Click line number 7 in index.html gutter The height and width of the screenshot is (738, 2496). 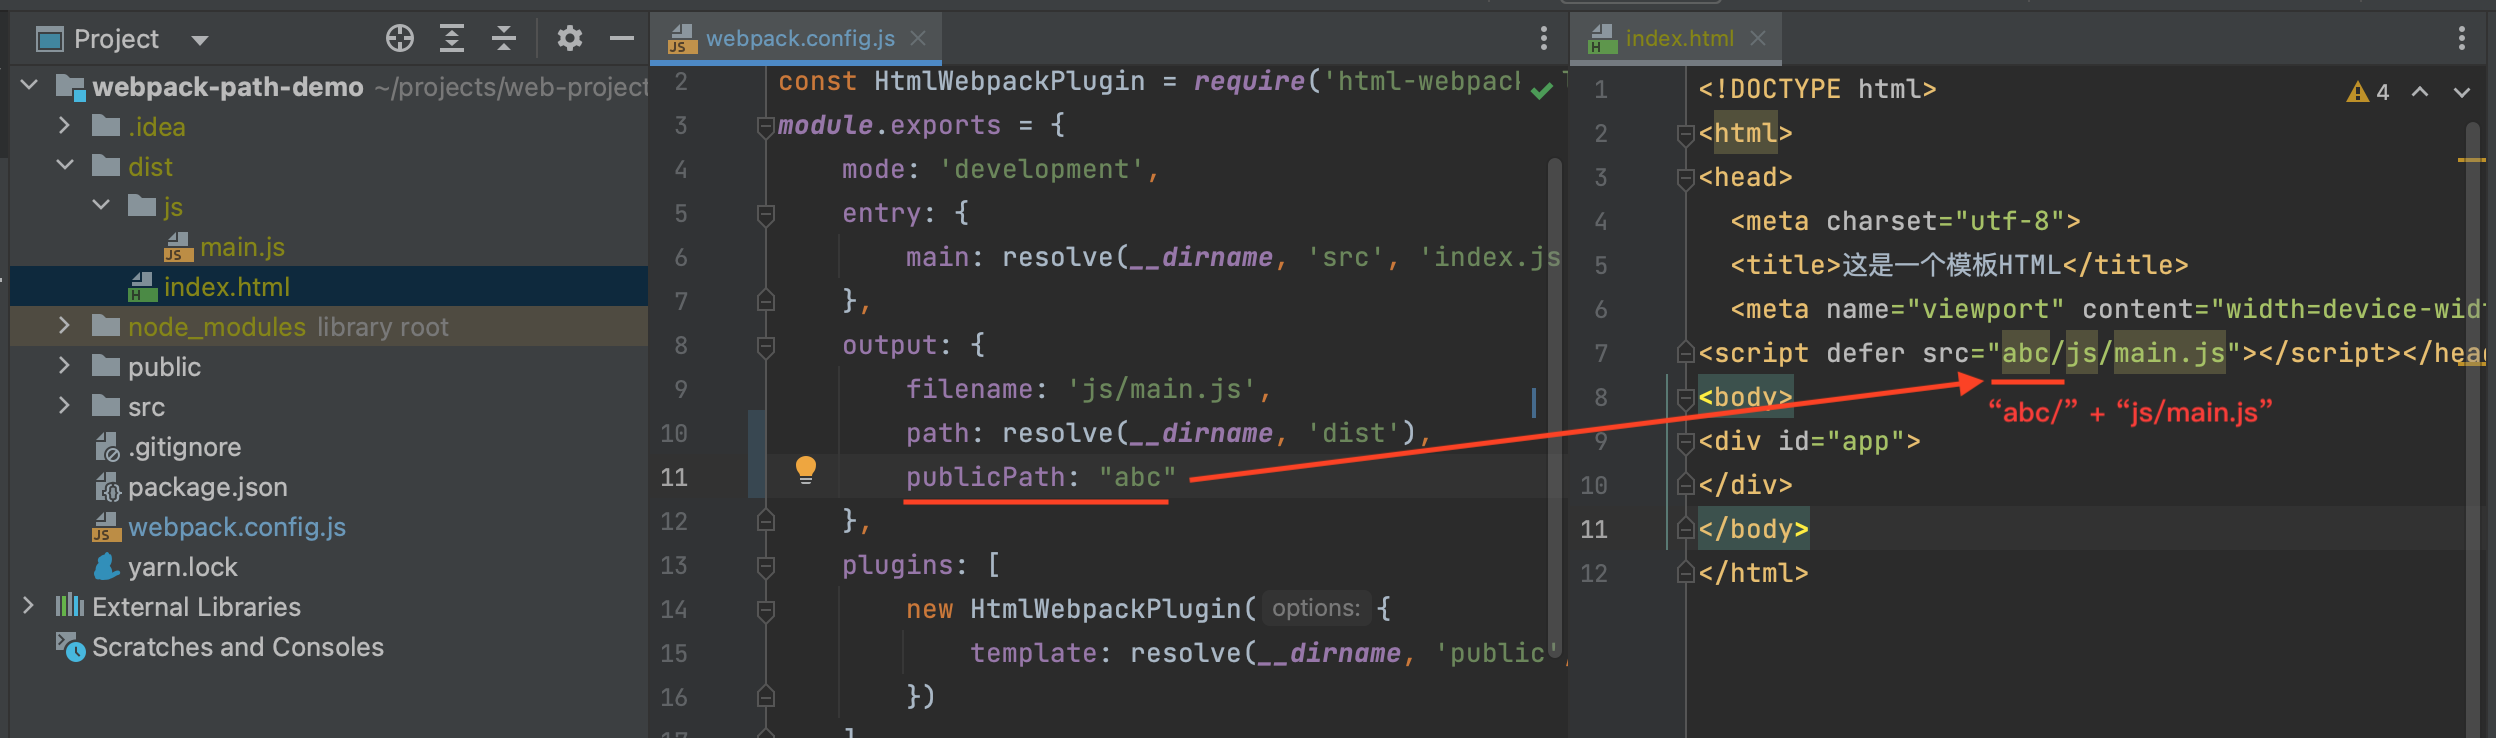[x=1601, y=353]
